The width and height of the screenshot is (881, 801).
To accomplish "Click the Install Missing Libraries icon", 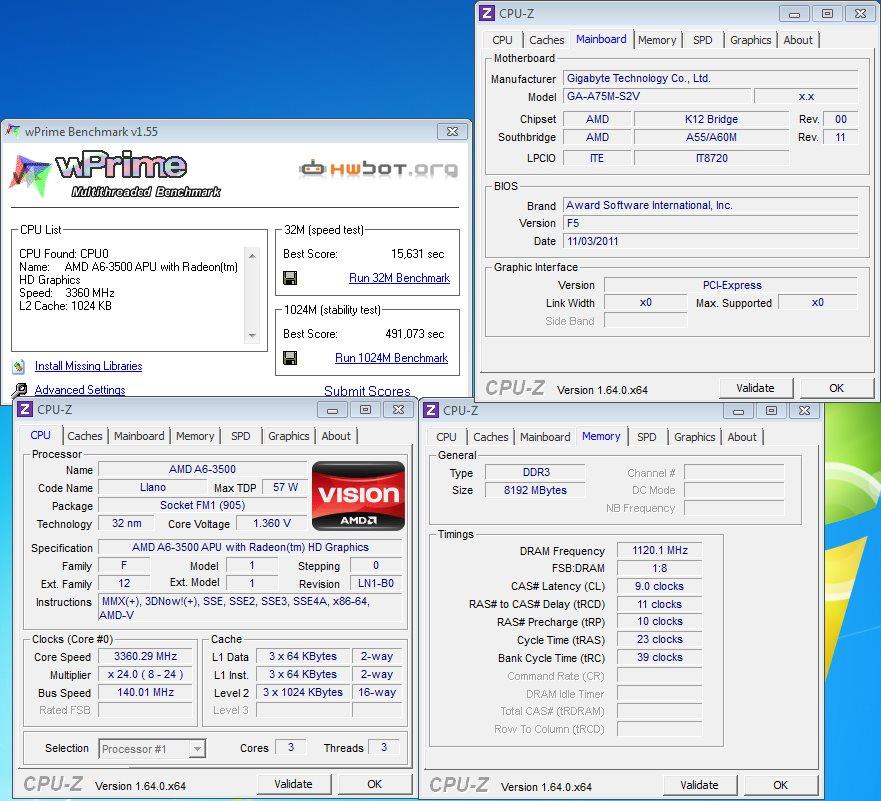I will [19, 367].
